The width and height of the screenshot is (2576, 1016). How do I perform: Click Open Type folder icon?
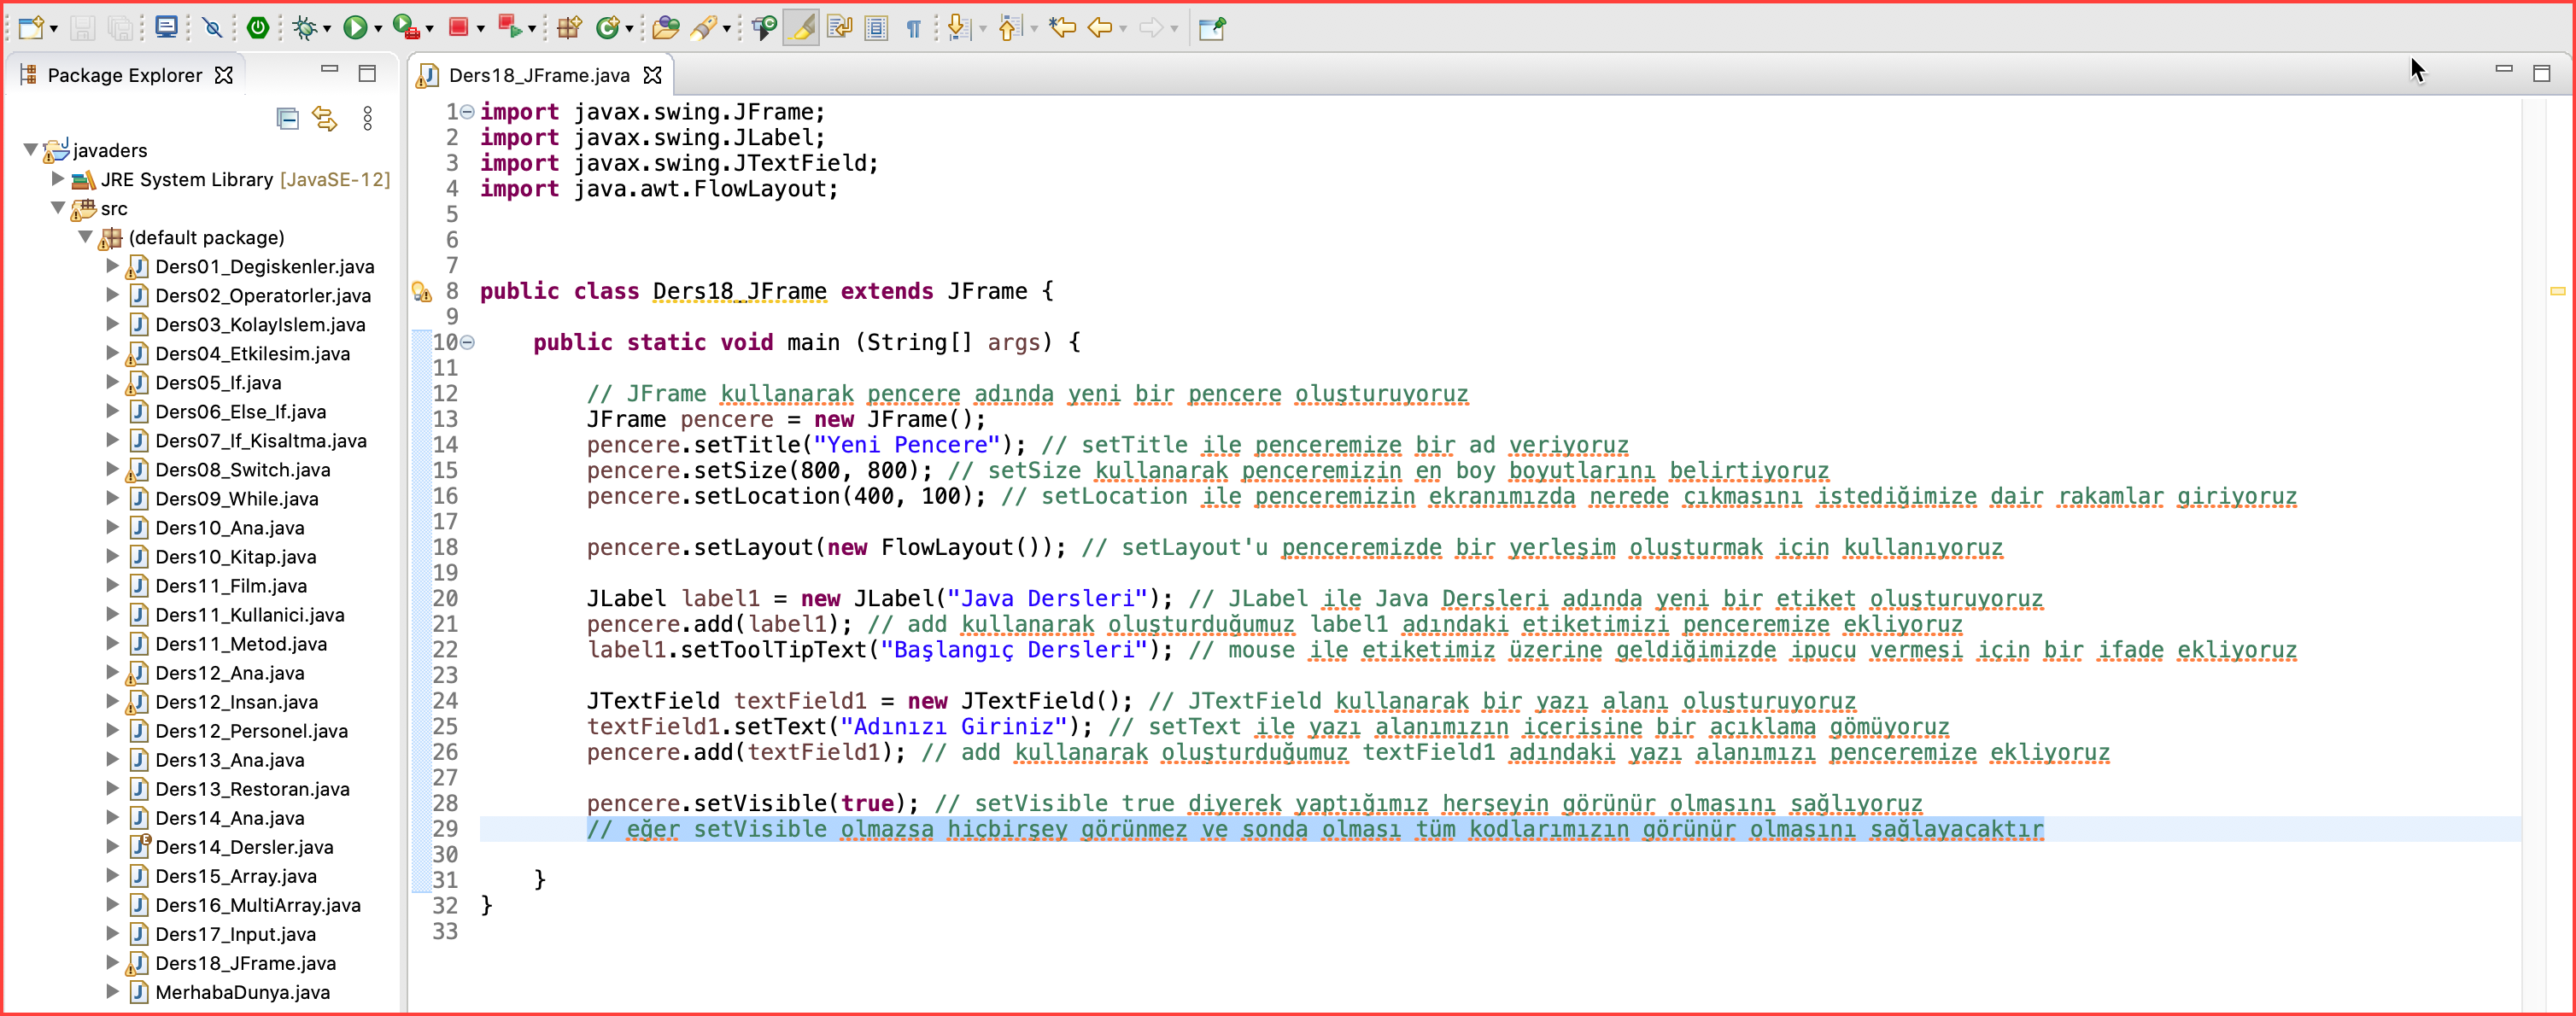click(665, 28)
